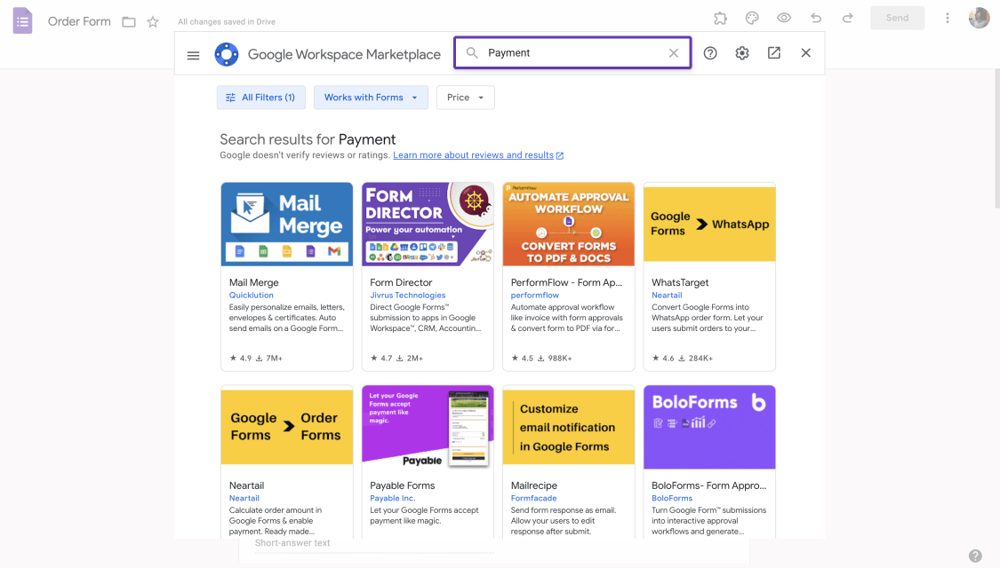
Task: Open the more options vertical dots
Action: (x=947, y=18)
